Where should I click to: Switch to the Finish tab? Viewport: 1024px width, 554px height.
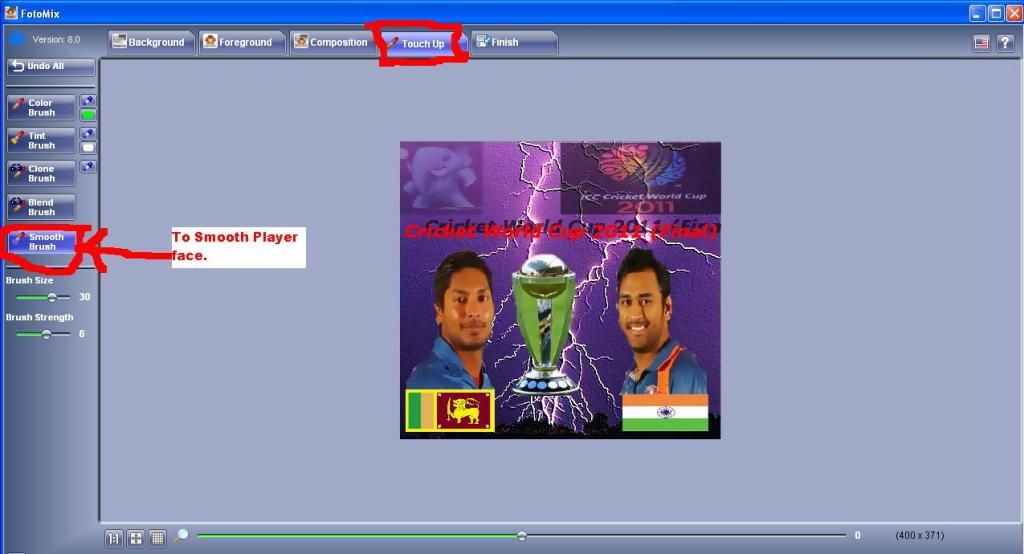[513, 42]
